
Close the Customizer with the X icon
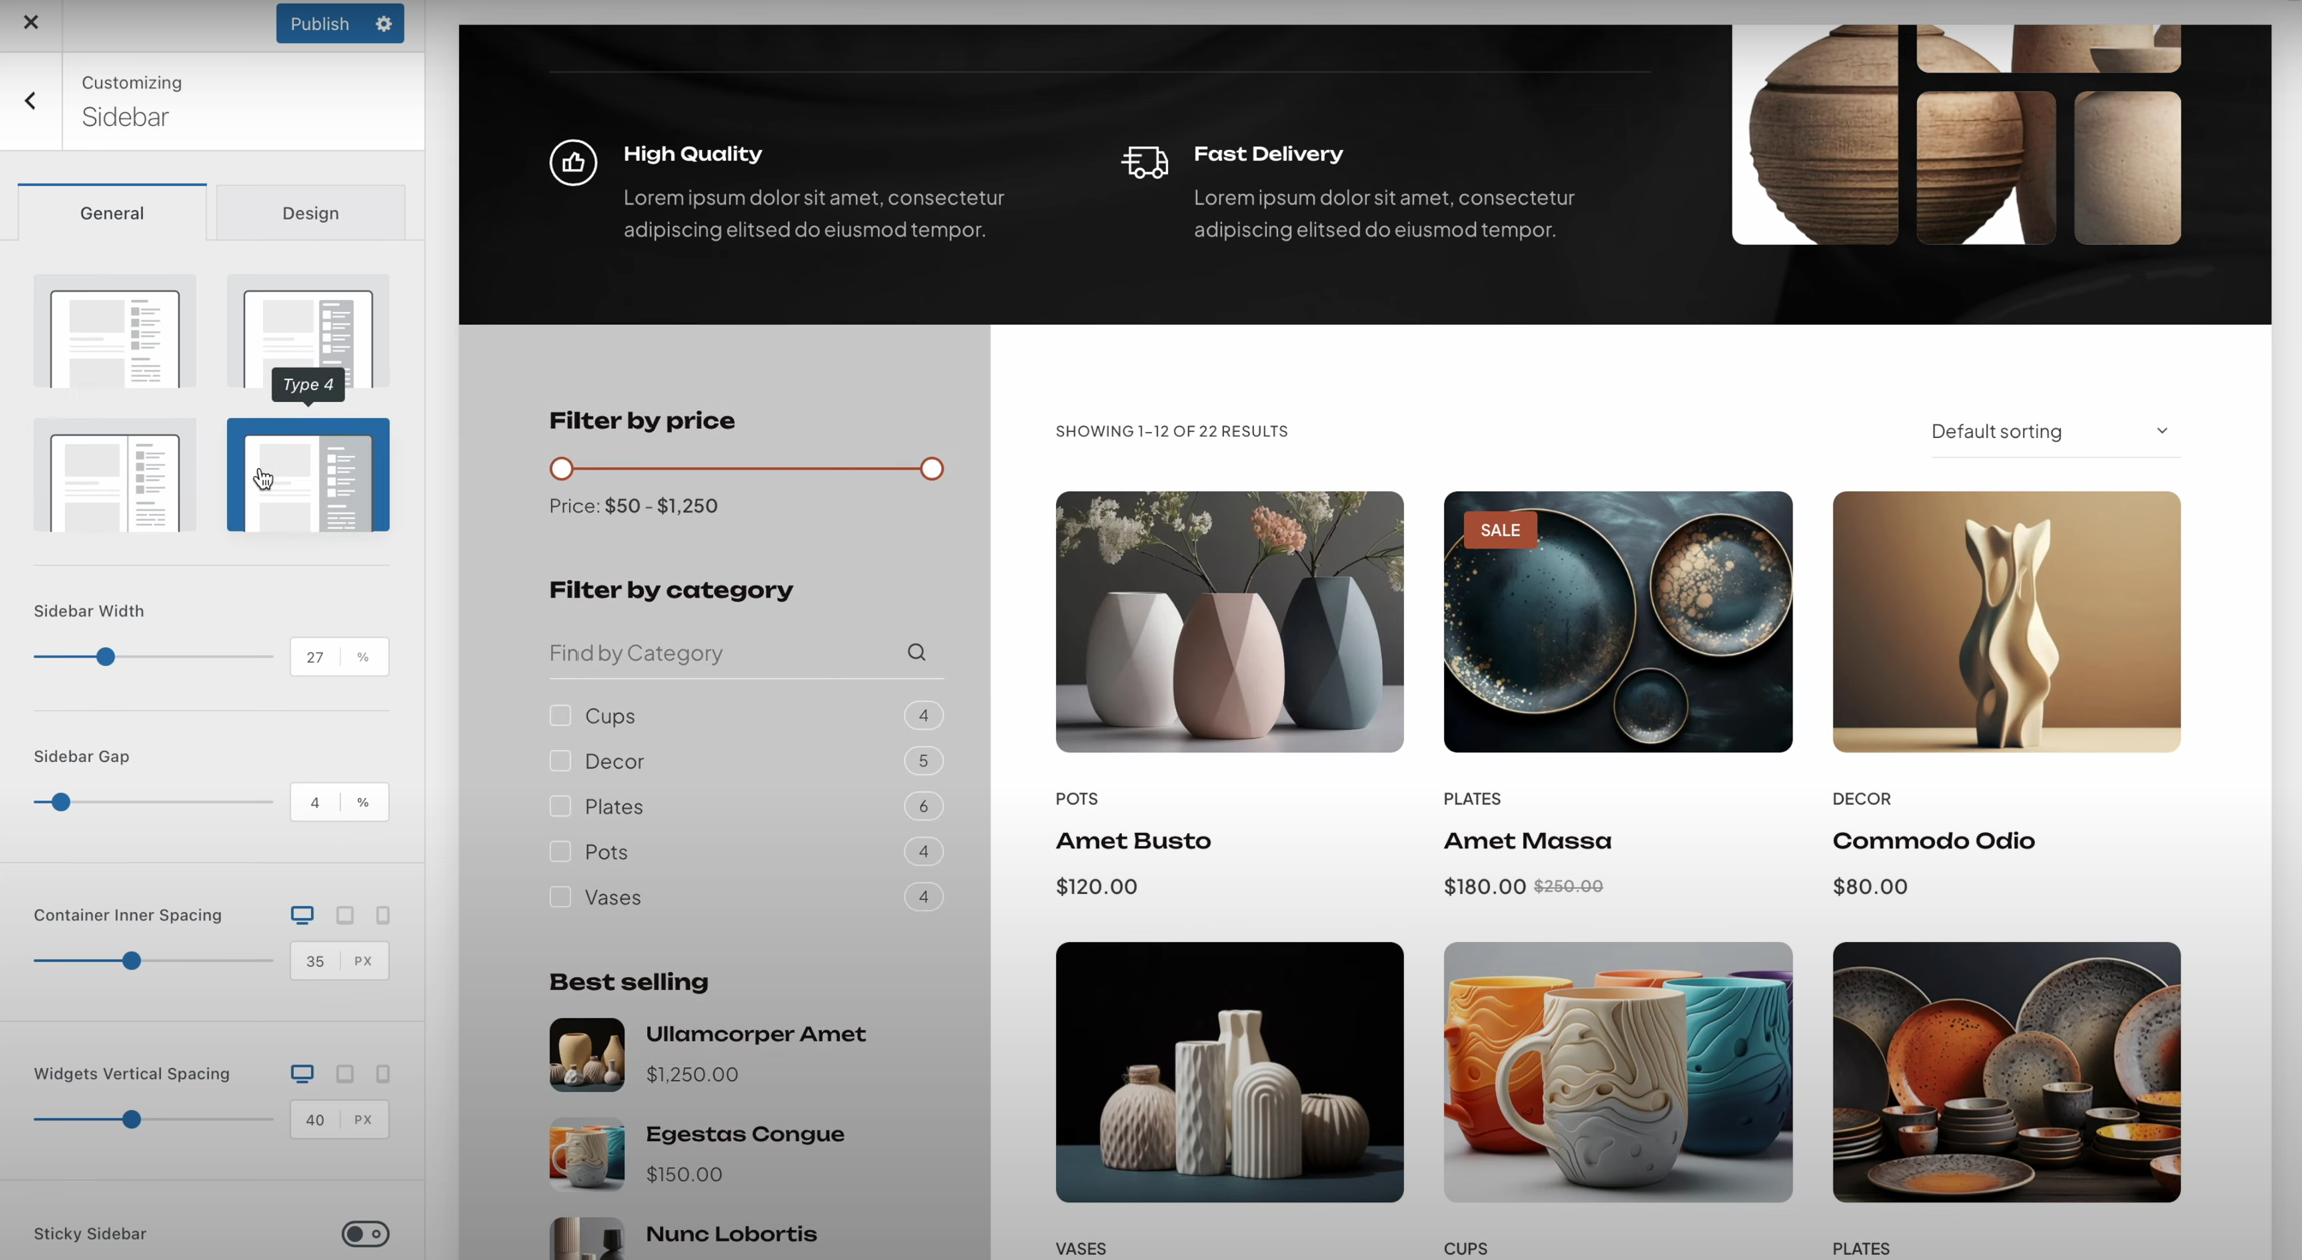pos(30,22)
